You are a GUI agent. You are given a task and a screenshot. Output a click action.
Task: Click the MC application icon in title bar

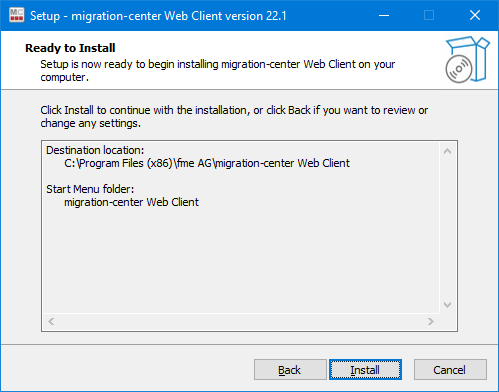(x=16, y=15)
